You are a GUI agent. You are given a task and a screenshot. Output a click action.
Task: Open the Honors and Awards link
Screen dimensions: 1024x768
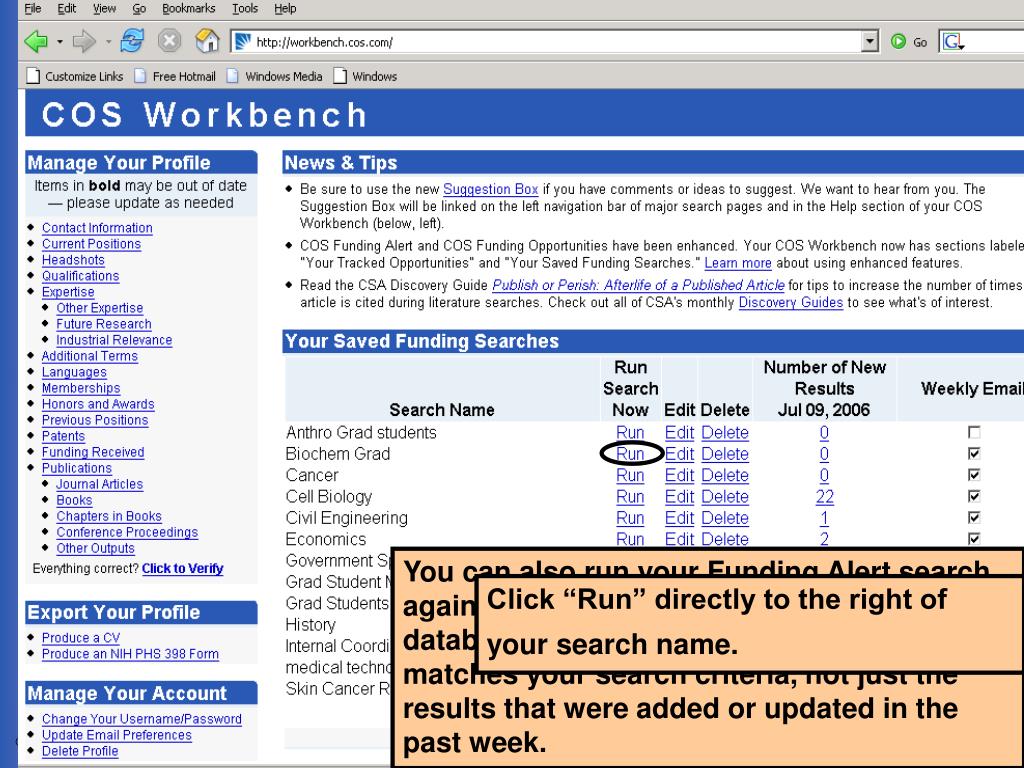tap(98, 404)
